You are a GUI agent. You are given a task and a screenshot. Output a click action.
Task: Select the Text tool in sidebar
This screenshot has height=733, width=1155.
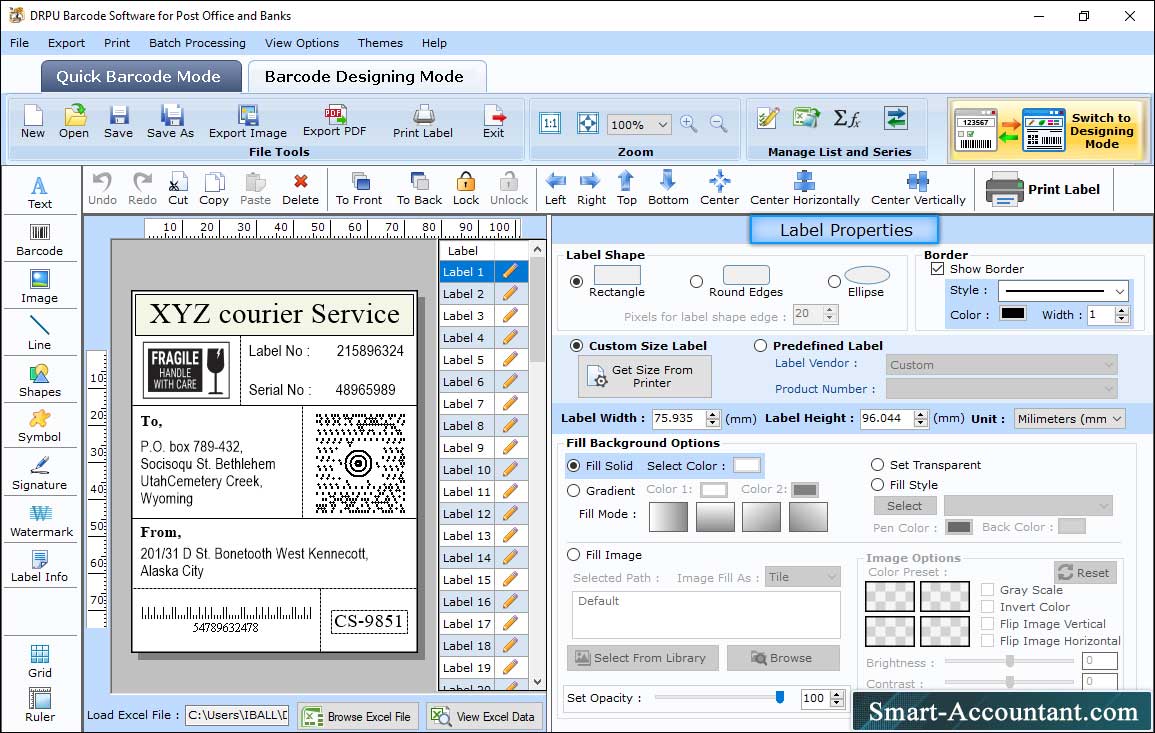(x=40, y=192)
